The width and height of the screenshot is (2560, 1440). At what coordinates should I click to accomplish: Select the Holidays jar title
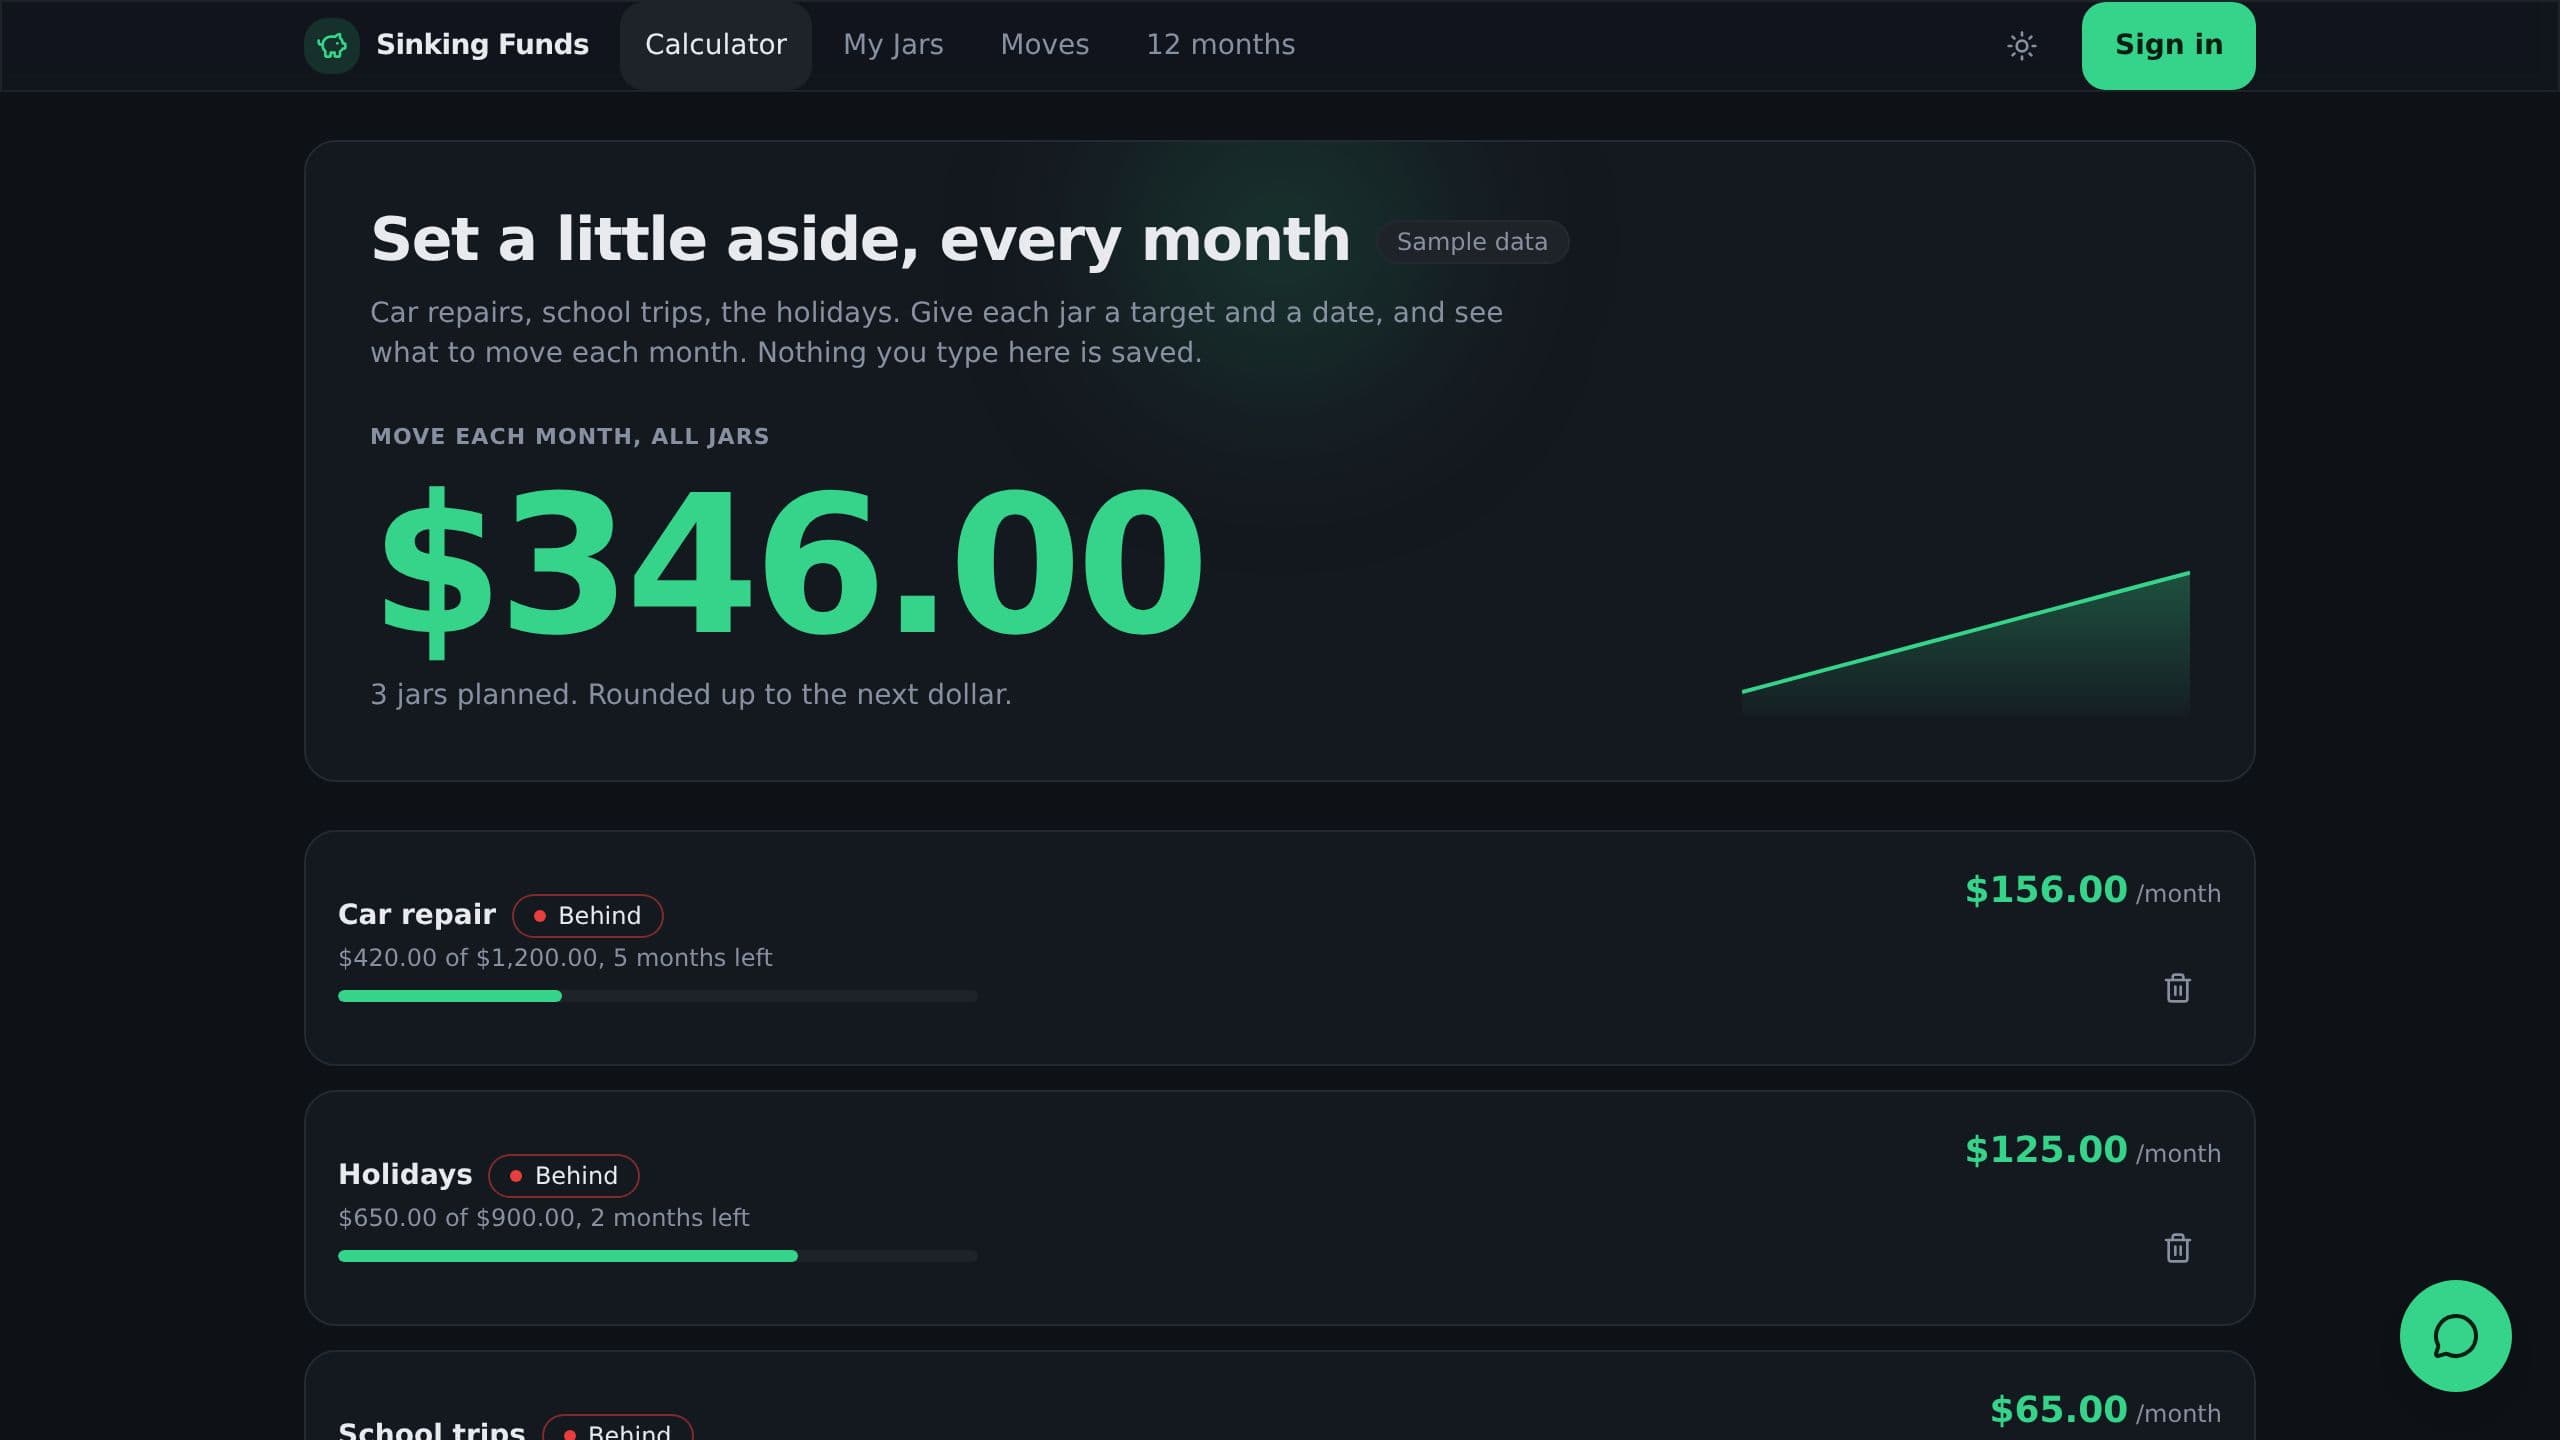[x=405, y=1175]
